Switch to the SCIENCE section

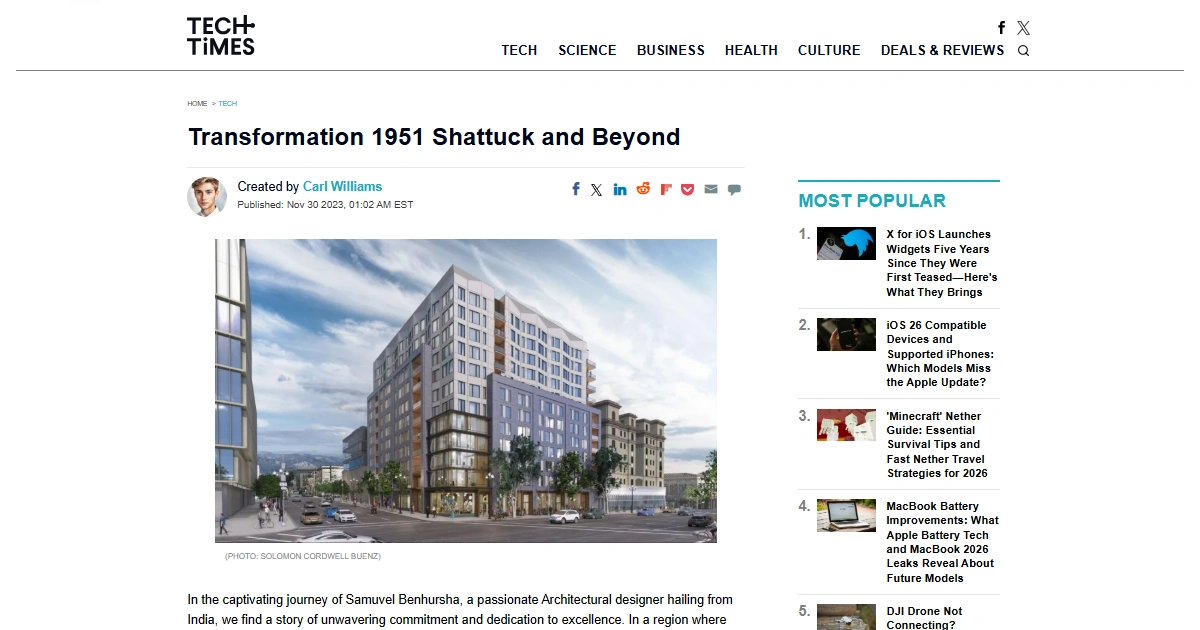[x=587, y=50]
